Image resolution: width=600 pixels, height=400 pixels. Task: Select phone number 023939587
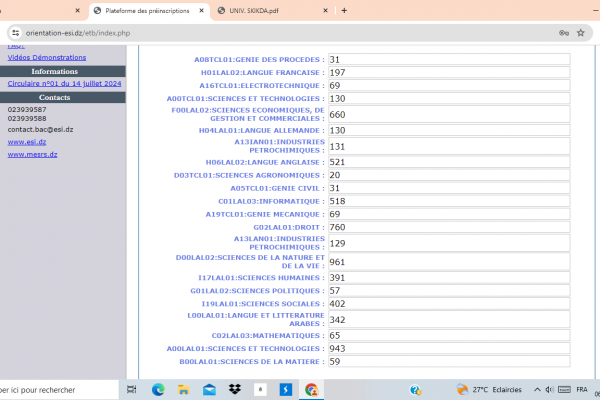click(27, 109)
